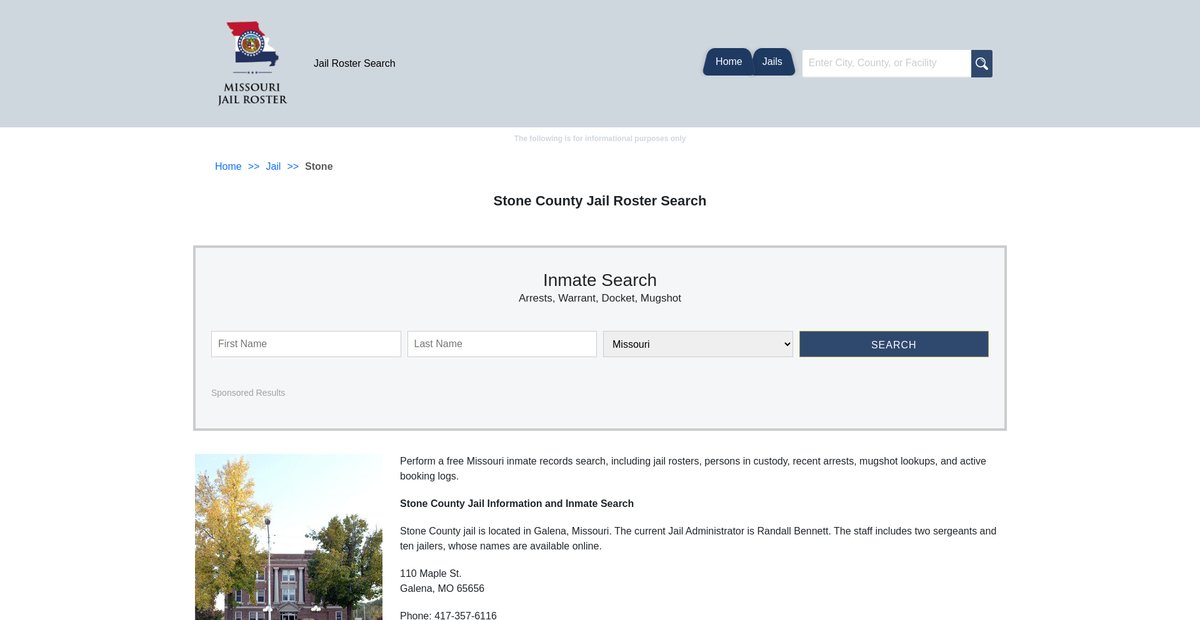Click the magnifier search icon button
The image size is (1200, 620).
click(982, 64)
